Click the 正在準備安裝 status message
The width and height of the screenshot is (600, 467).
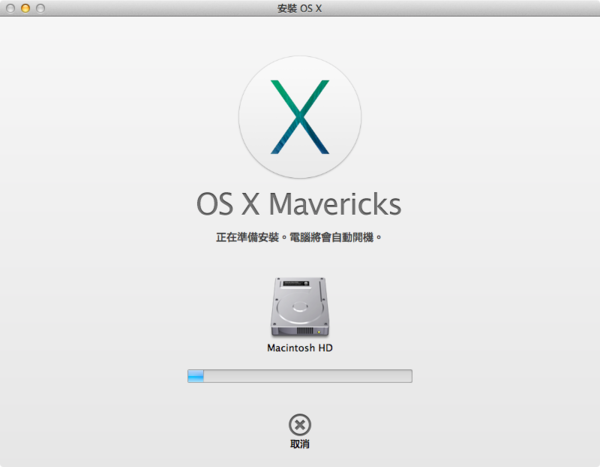pos(299,237)
